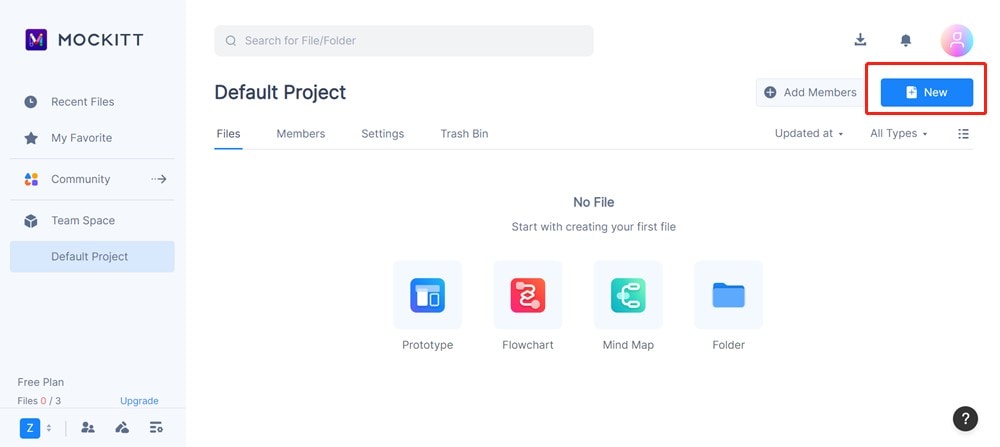Open the notifications bell
The image size is (1000, 447).
coord(906,40)
